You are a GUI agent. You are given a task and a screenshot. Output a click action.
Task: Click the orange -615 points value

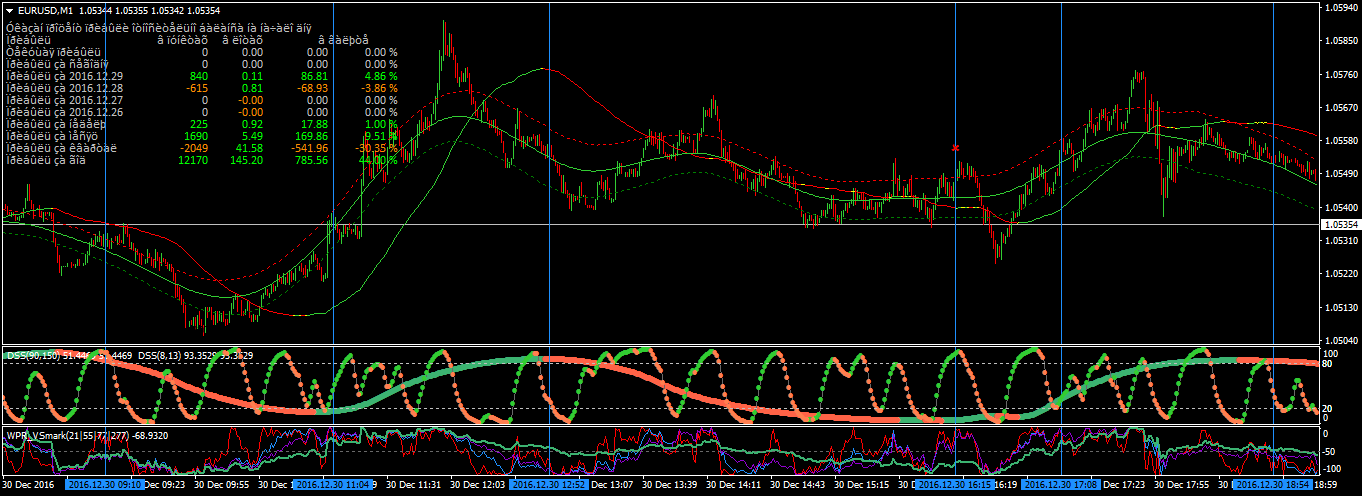pyautogui.click(x=197, y=87)
